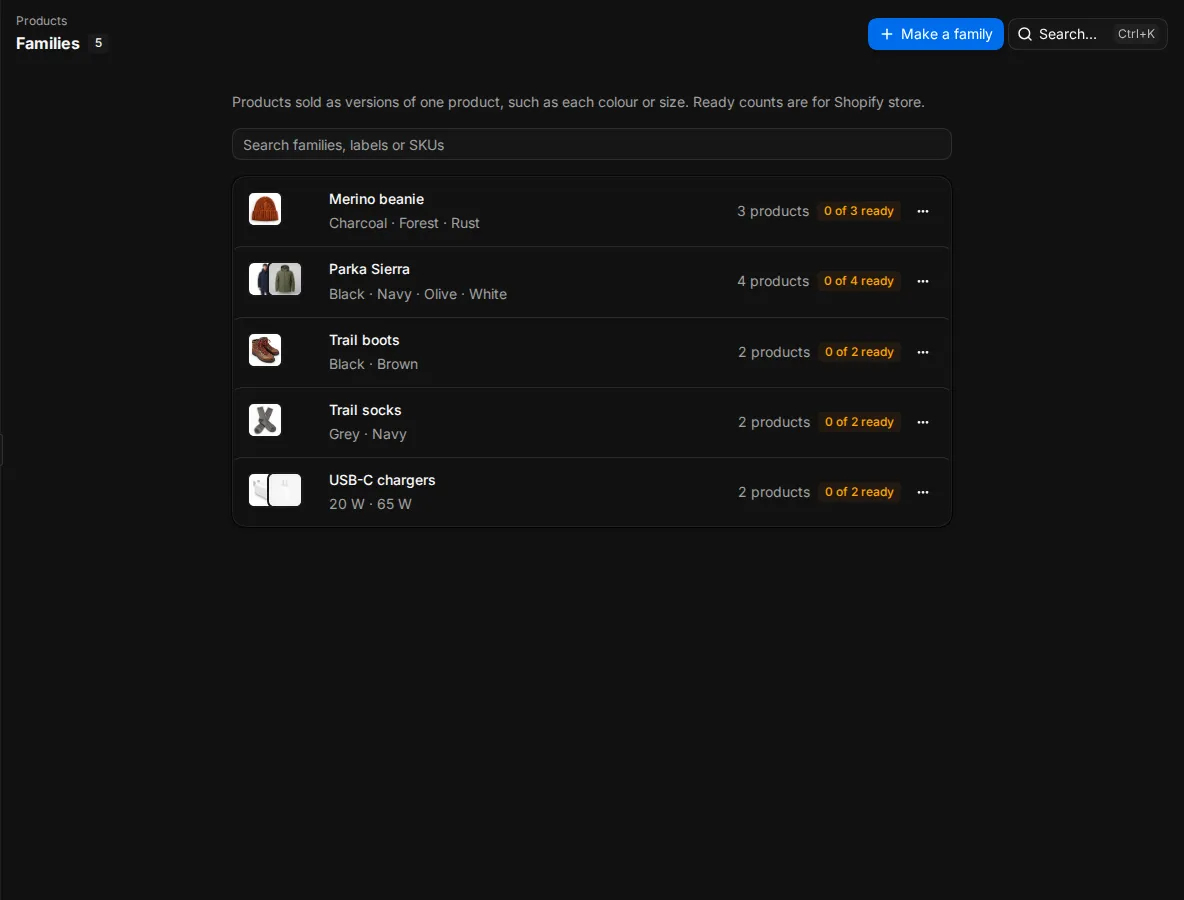The width and height of the screenshot is (1184, 900).
Task: Open the USB-C chargers family
Action: [x=591, y=492]
